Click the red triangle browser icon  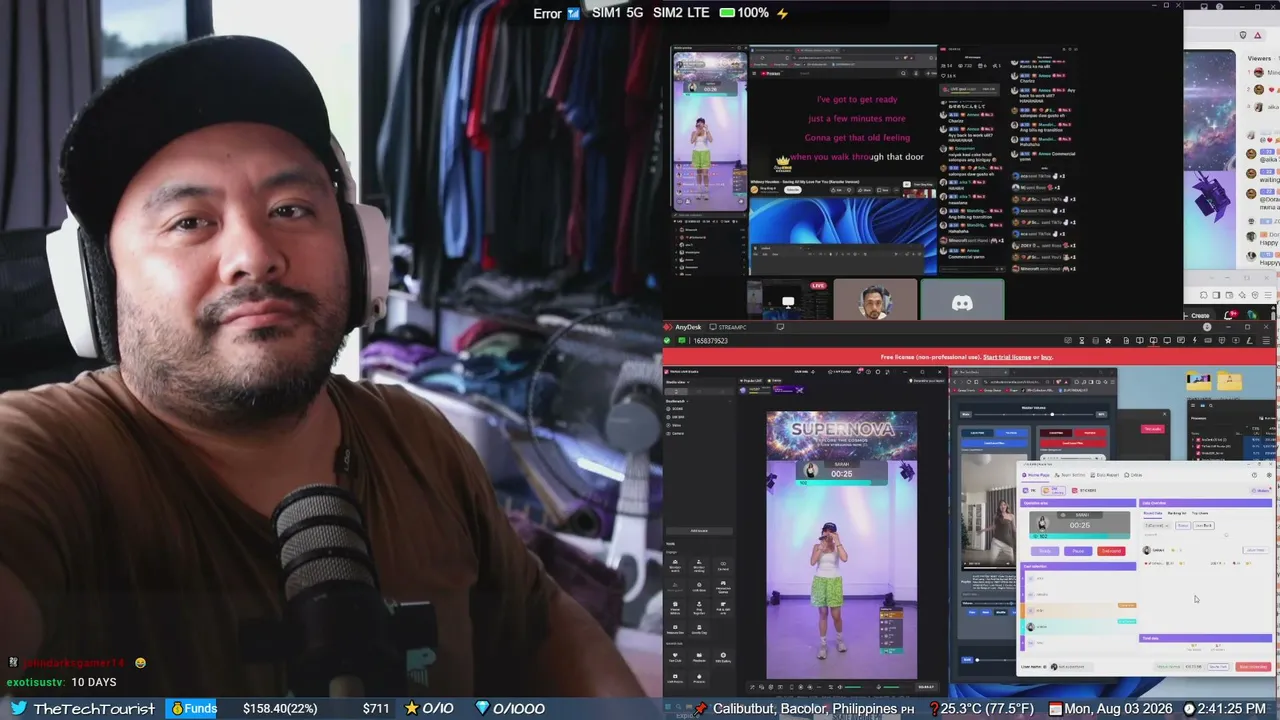(1258, 35)
